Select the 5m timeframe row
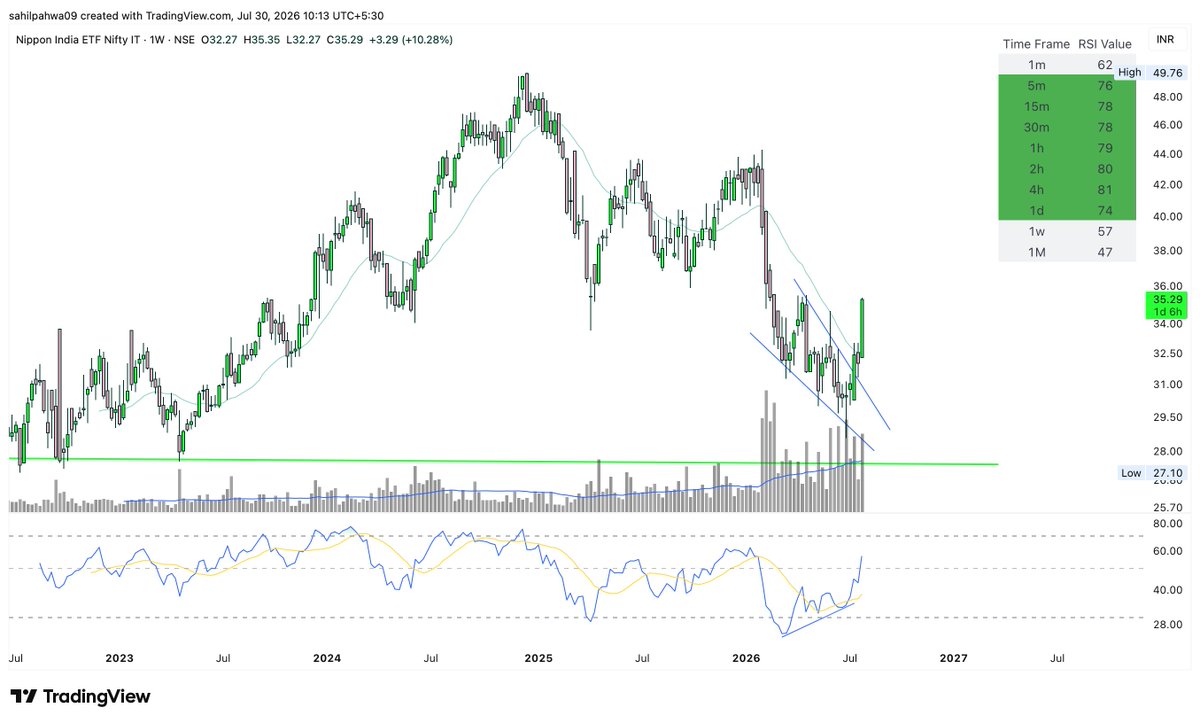This screenshot has width=1200, height=723. pos(1067,85)
